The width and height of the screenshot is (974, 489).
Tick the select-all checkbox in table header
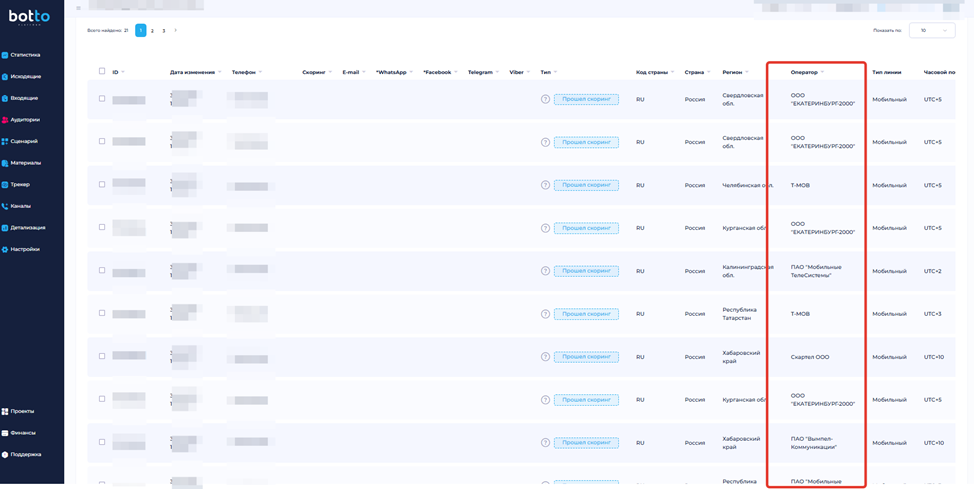[x=102, y=72]
